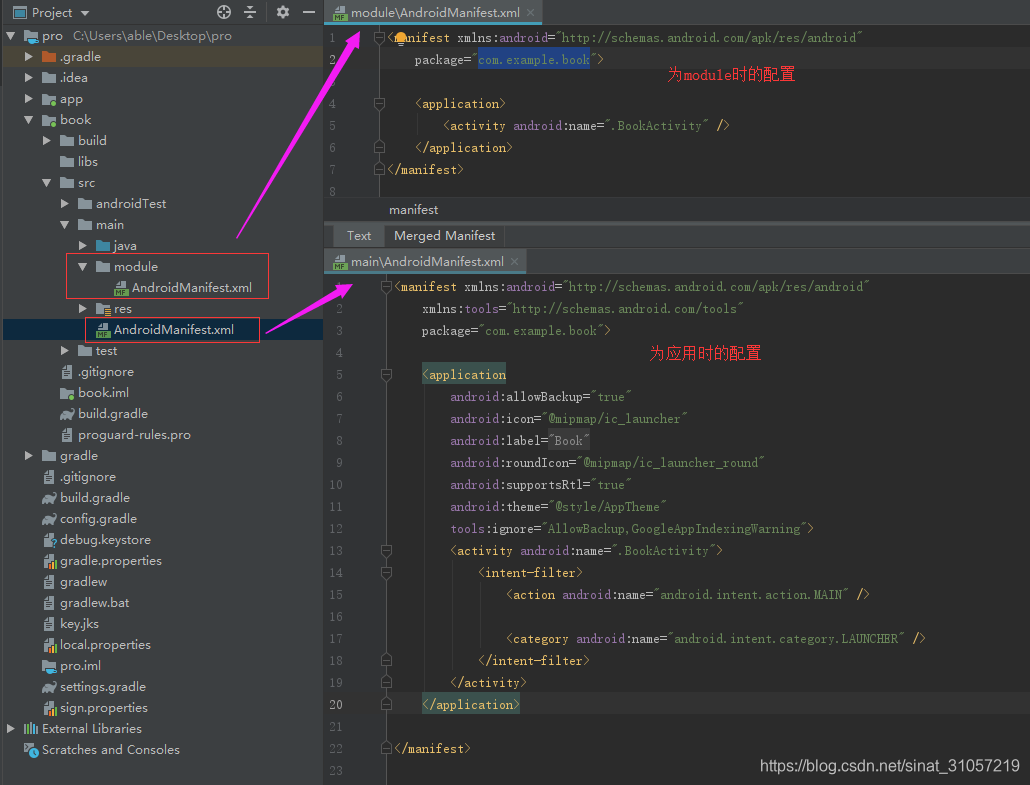Expand the .gradle folder
Screen dimensions: 1030x785
click(x=28, y=56)
